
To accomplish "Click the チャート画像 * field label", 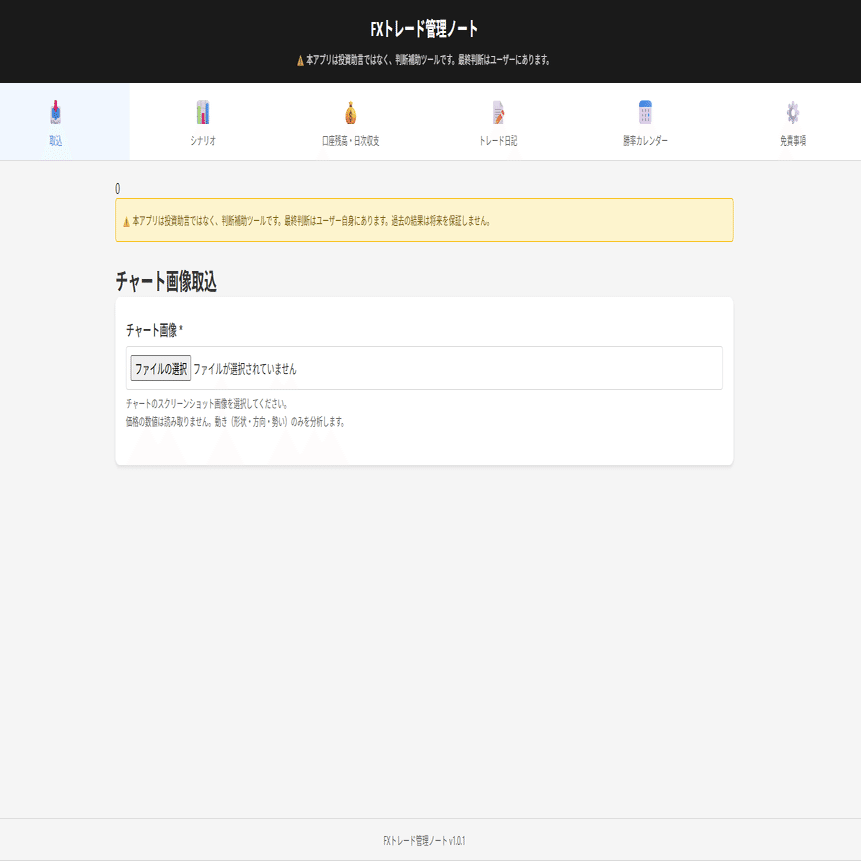I will click(x=154, y=330).
